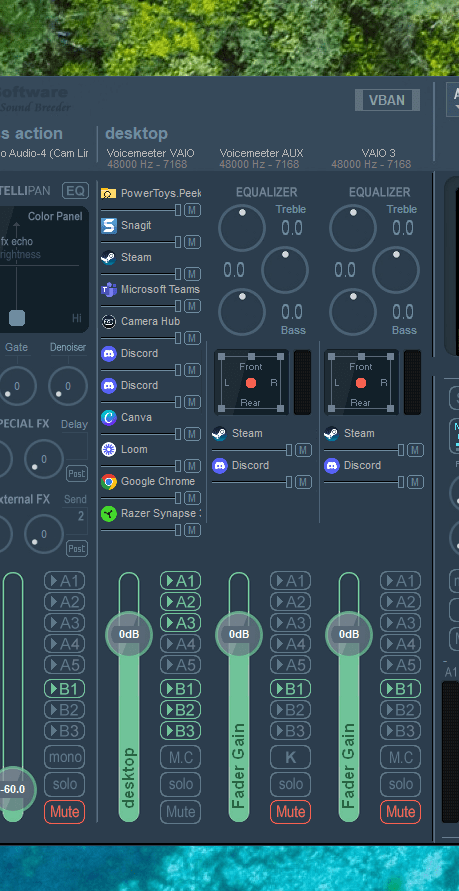Click the Camera Hub app icon

[x=109, y=322]
